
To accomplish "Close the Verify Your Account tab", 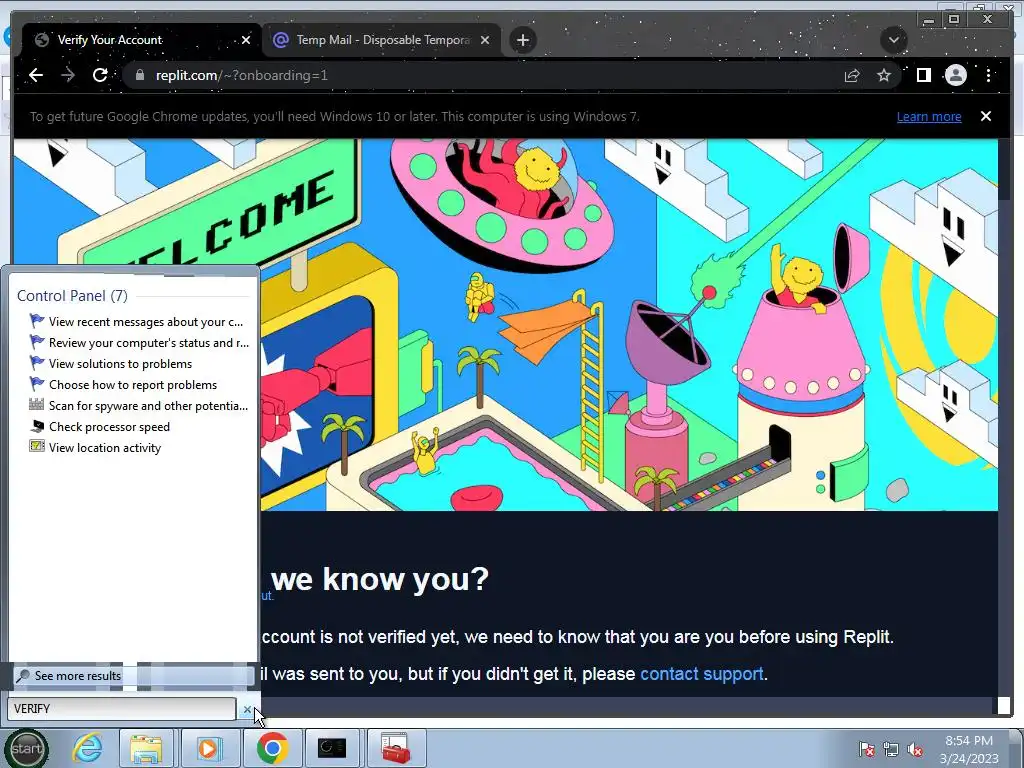I will click(x=246, y=40).
